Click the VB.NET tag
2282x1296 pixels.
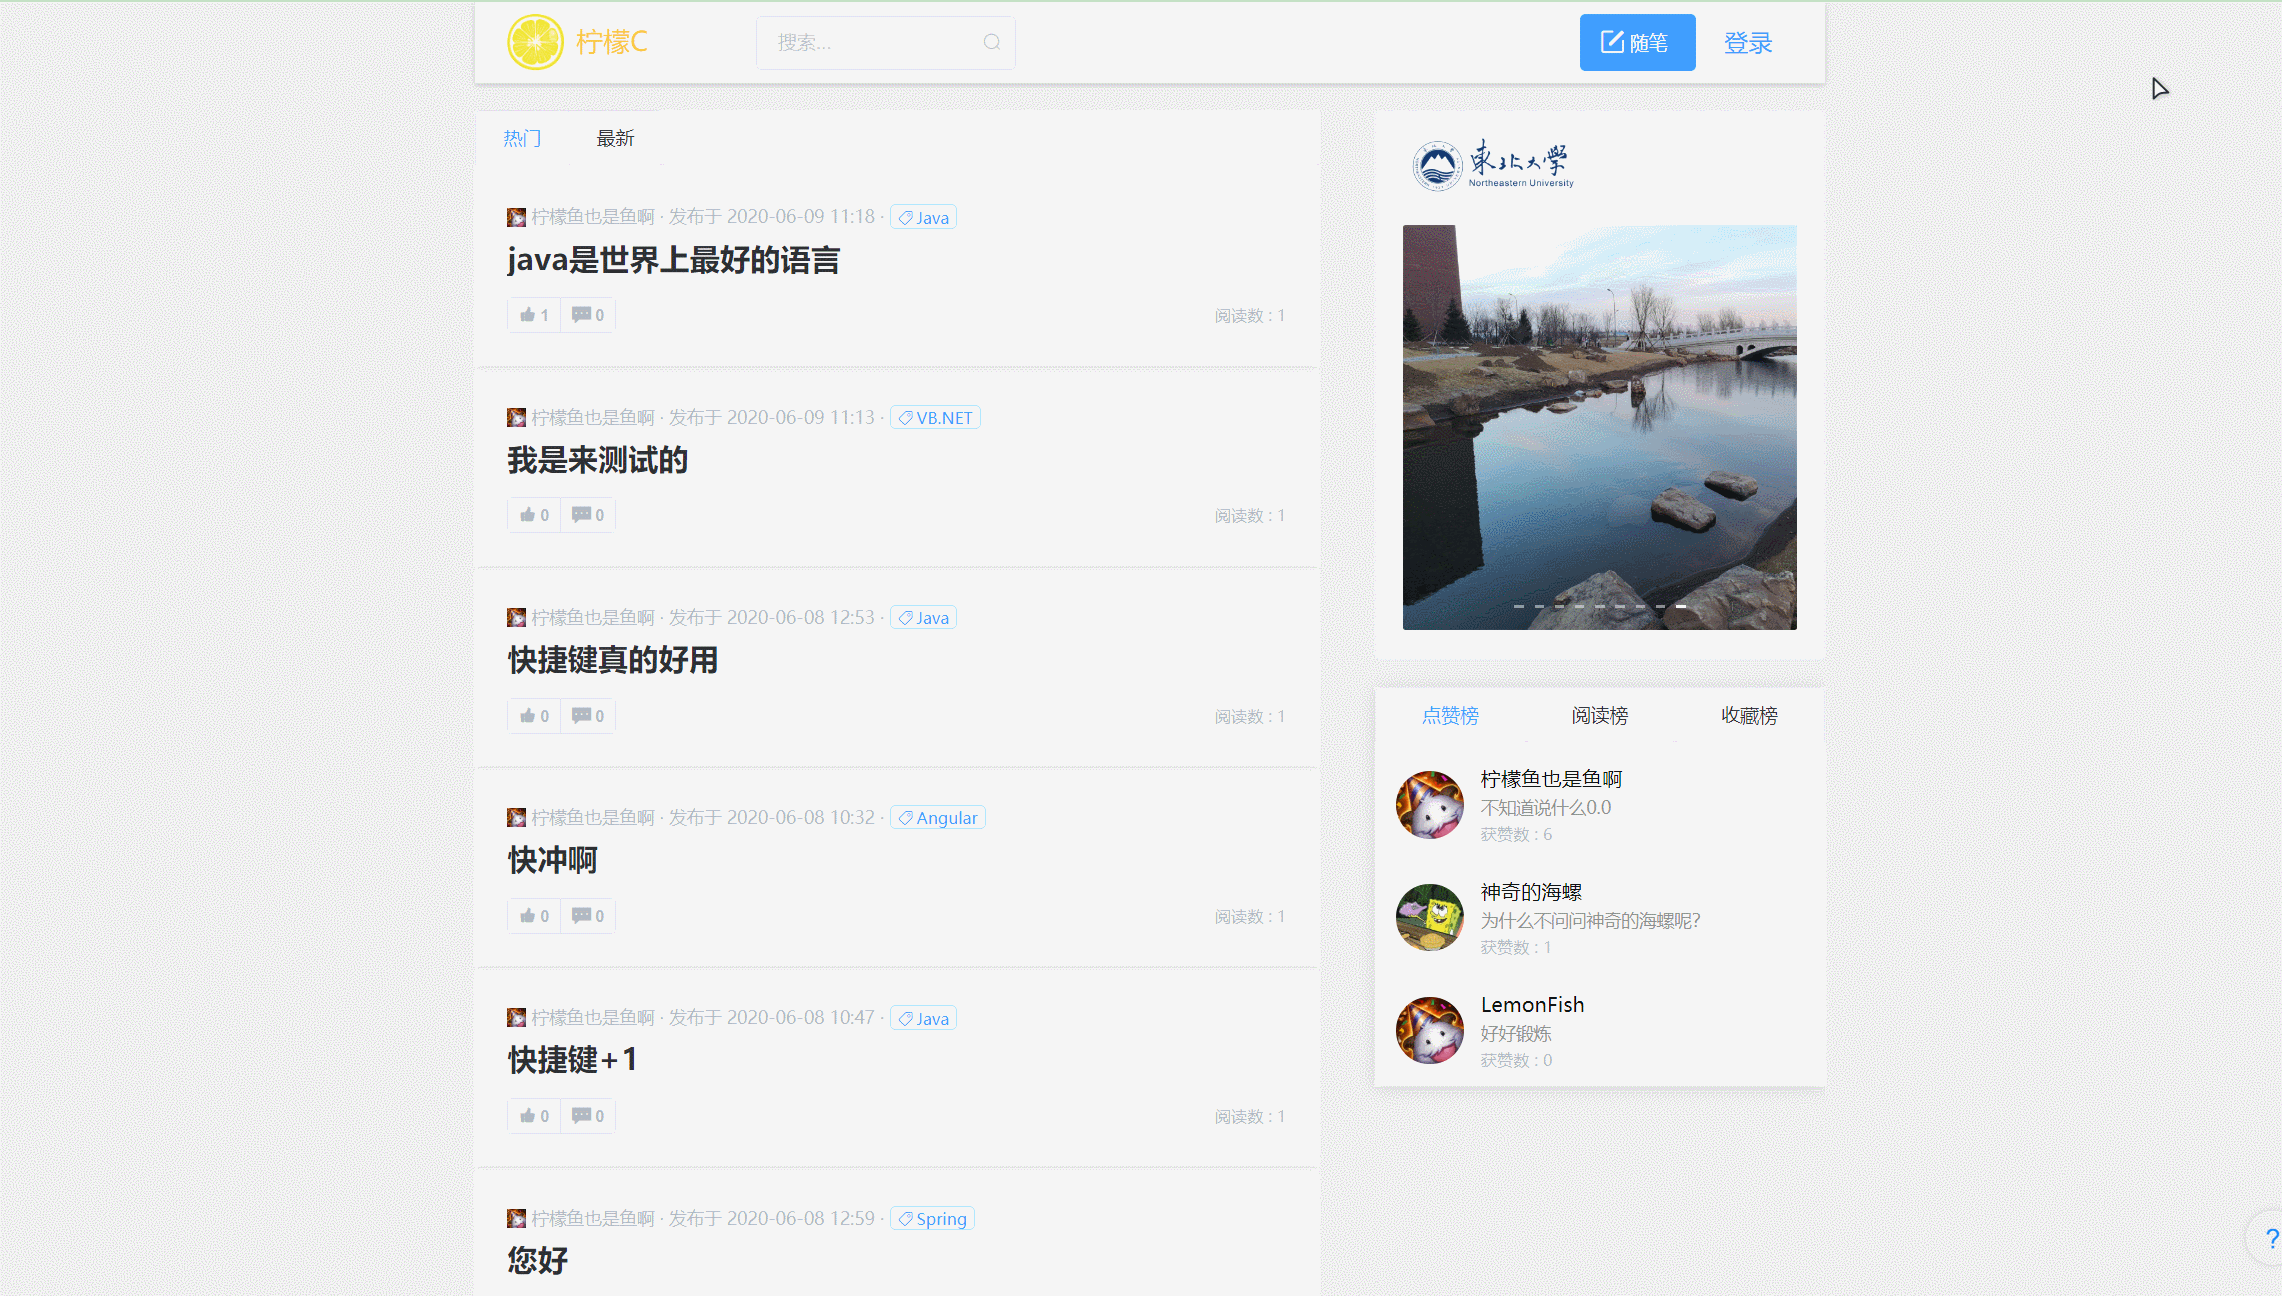(935, 417)
